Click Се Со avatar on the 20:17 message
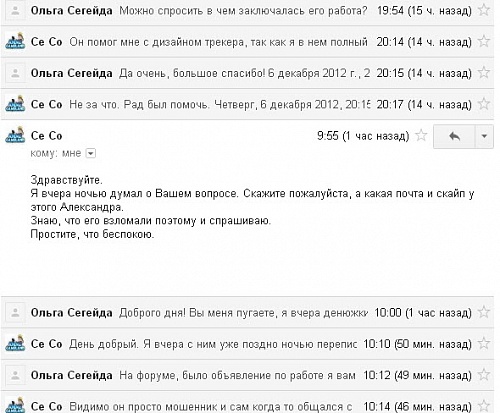This screenshot has height=413, width=500. tap(15, 104)
